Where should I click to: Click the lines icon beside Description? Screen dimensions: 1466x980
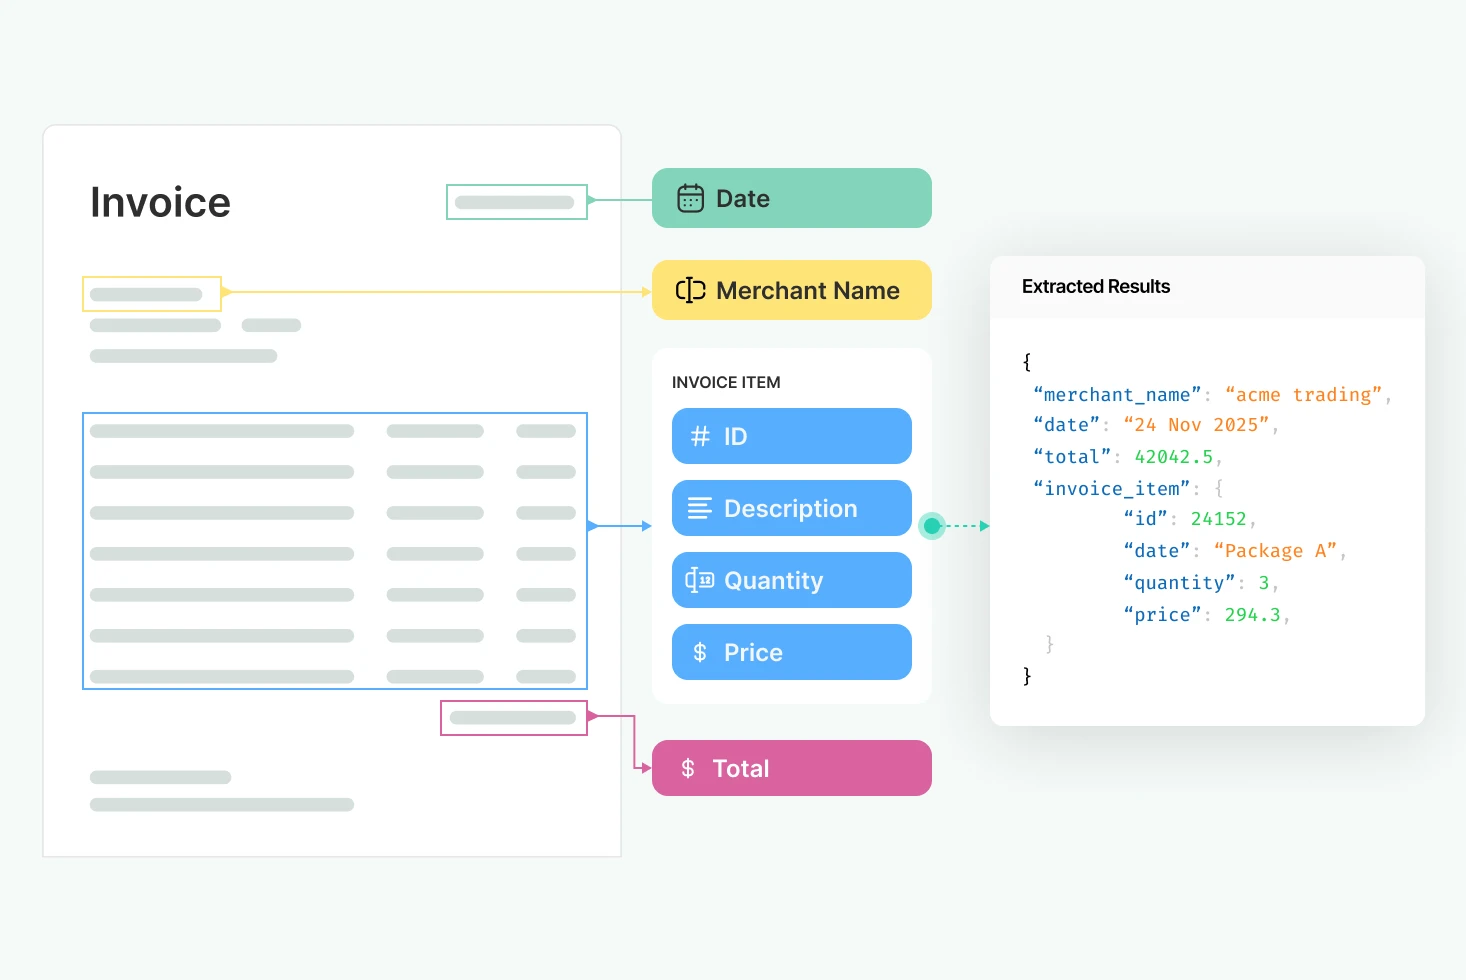700,508
